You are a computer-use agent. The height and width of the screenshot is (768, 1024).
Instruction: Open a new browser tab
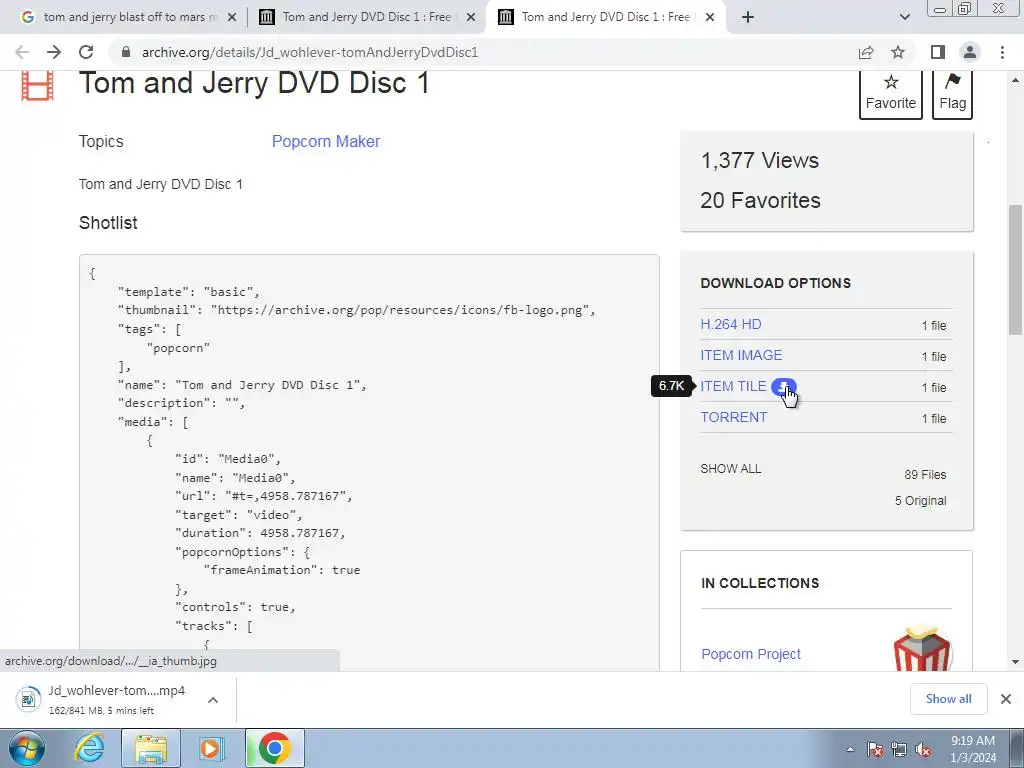pyautogui.click(x=748, y=17)
